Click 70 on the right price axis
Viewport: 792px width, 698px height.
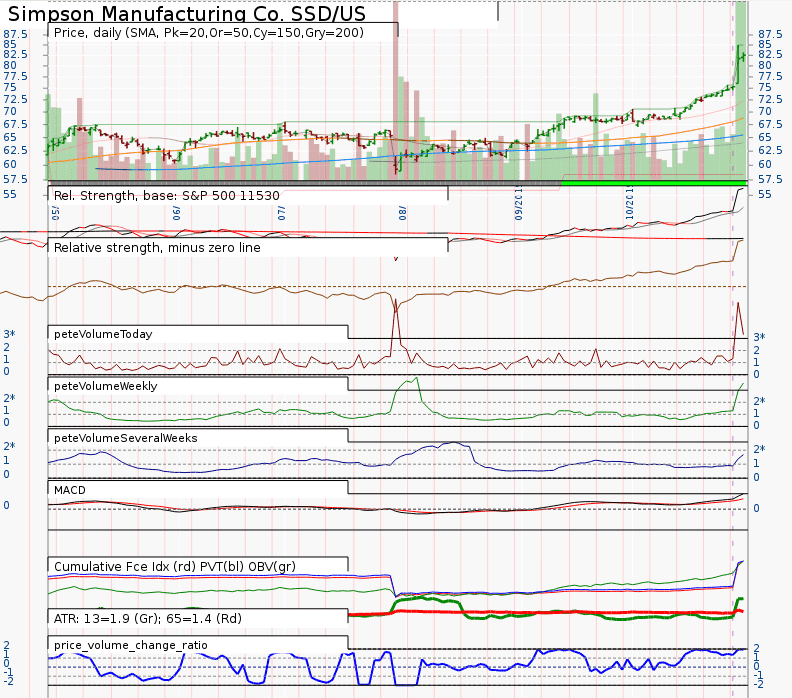click(x=765, y=111)
